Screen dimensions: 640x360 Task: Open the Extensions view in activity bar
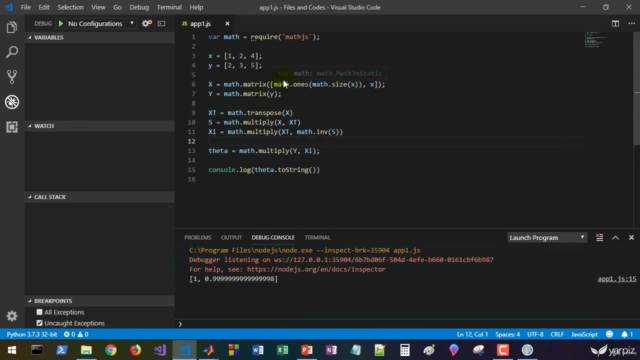12,127
